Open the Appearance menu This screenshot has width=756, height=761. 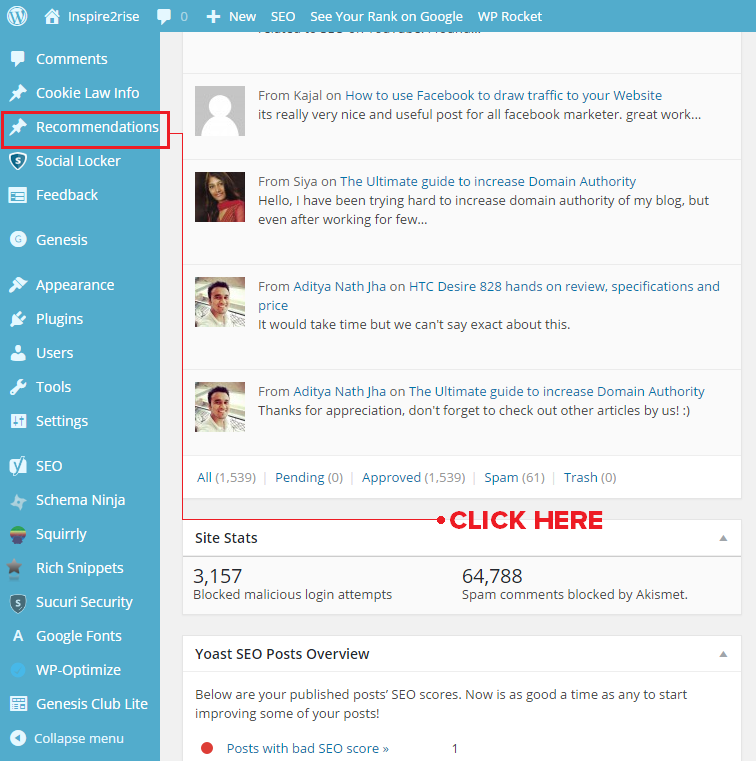pos(75,285)
